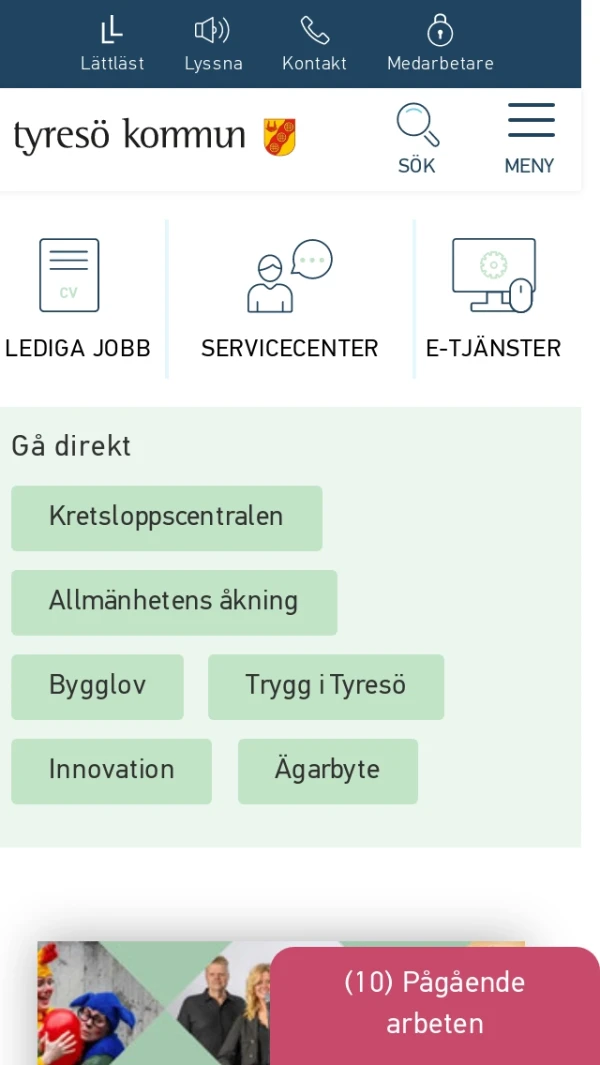Click the Kontakt phone icon

point(314,33)
